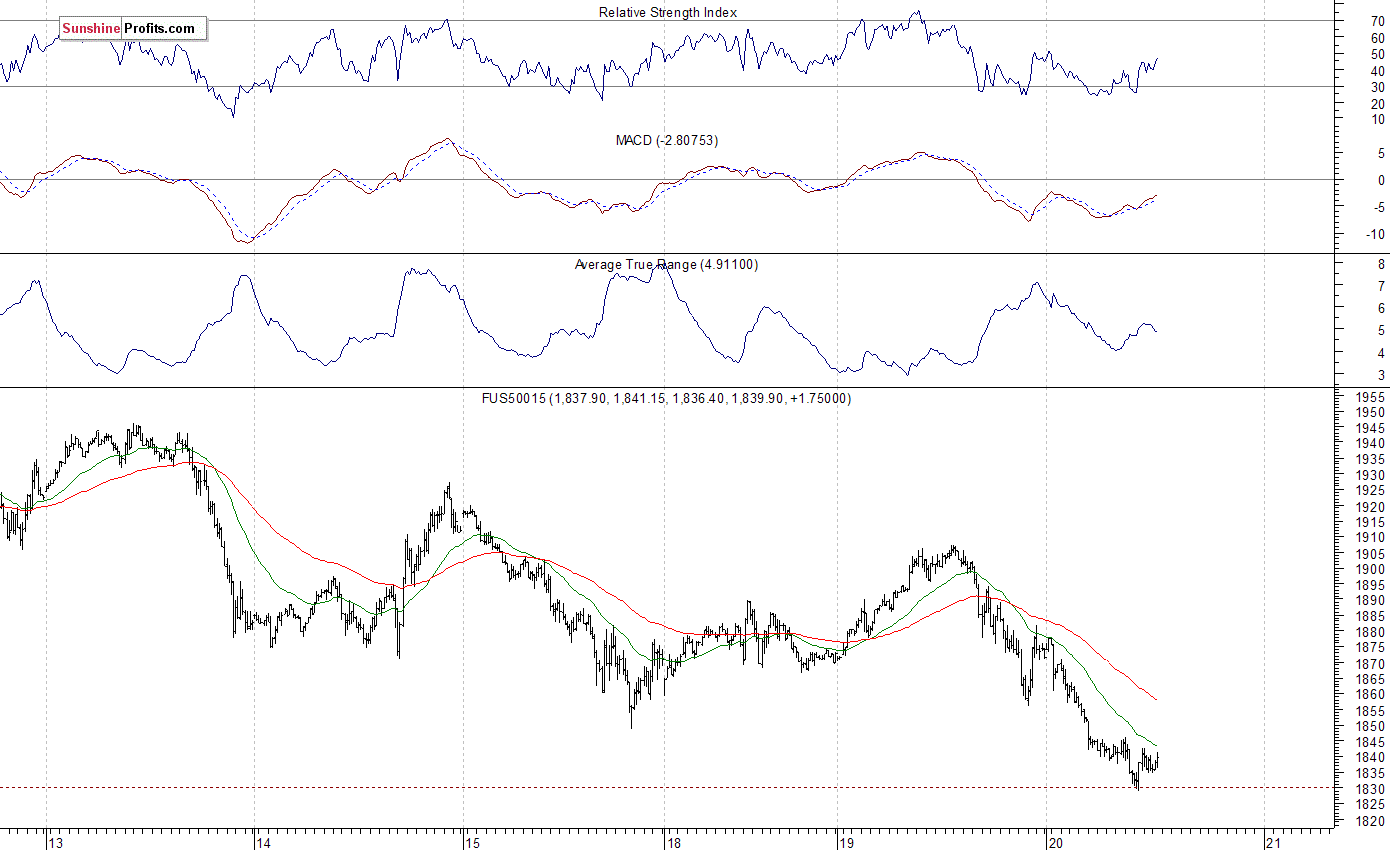Click date label 21 on the time axis

pos(1273,843)
